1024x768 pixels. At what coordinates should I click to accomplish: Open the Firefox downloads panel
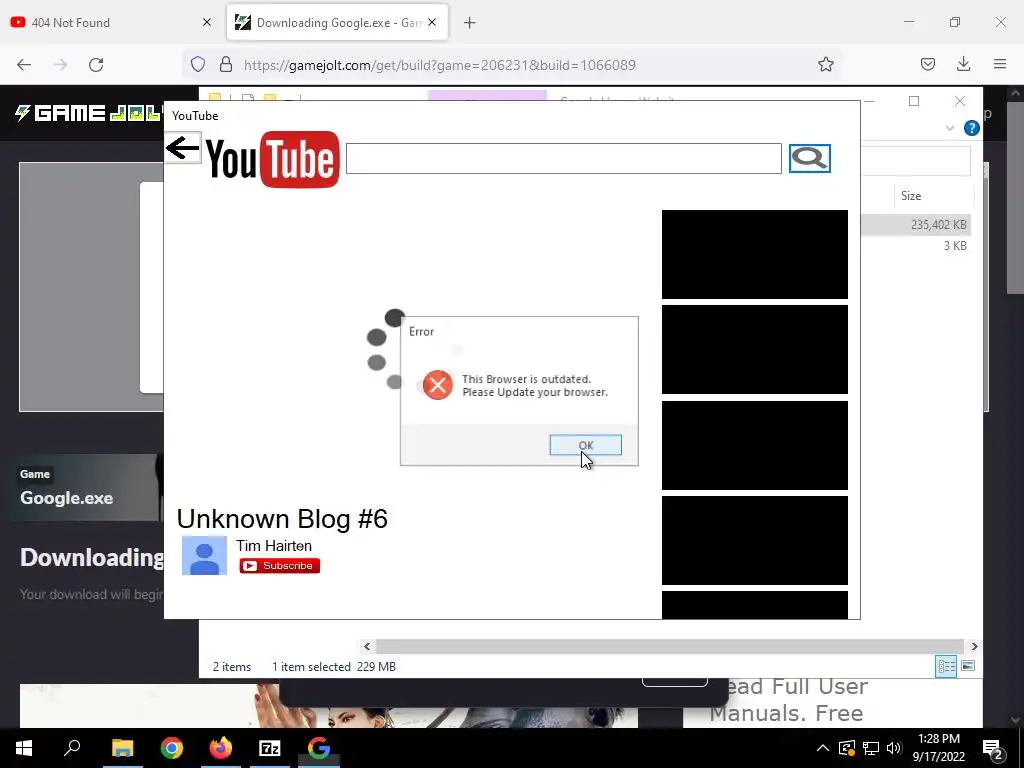963,64
